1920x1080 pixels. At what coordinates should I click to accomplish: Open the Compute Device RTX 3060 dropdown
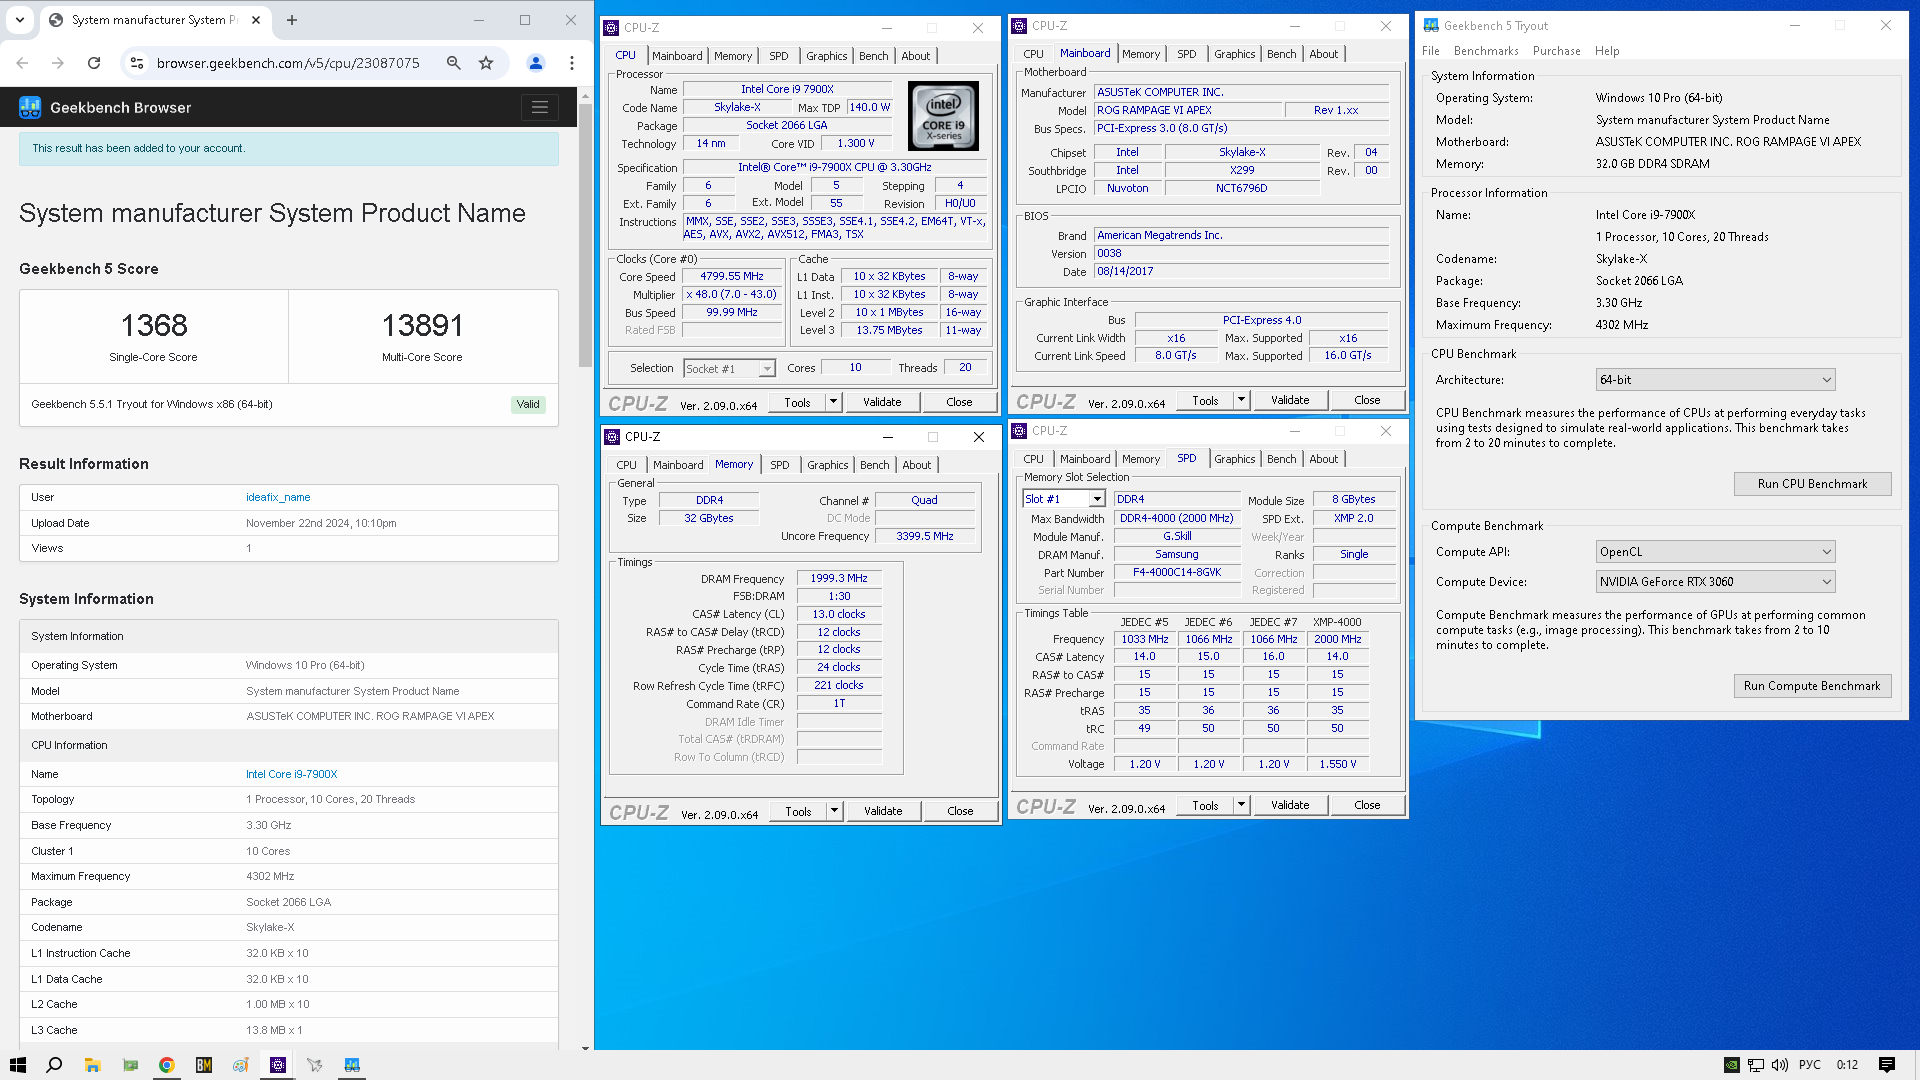1716,582
